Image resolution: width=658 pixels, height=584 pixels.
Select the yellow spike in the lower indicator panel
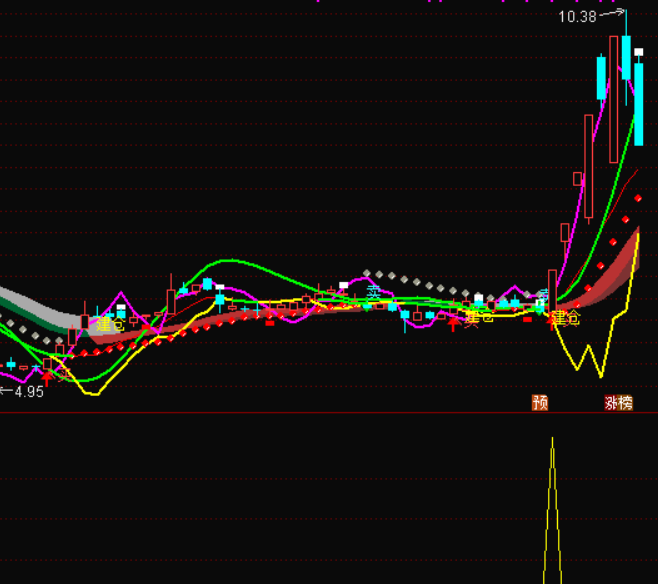coord(552,510)
